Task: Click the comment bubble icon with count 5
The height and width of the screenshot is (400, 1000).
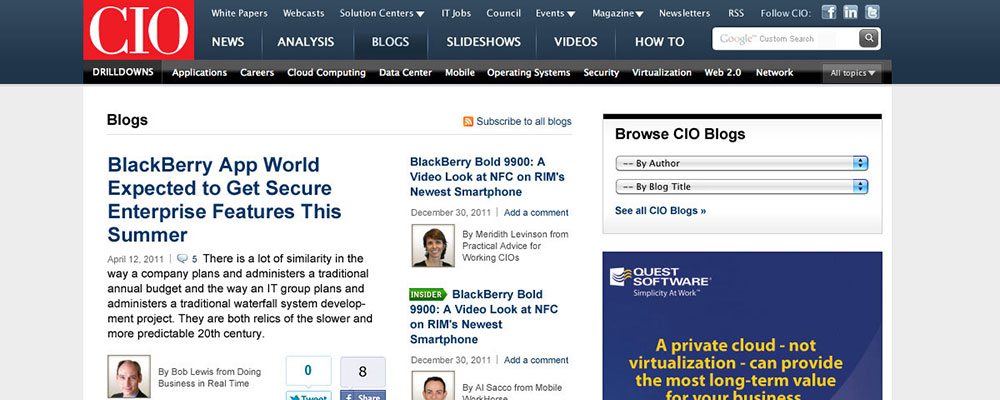Action: click(182, 259)
